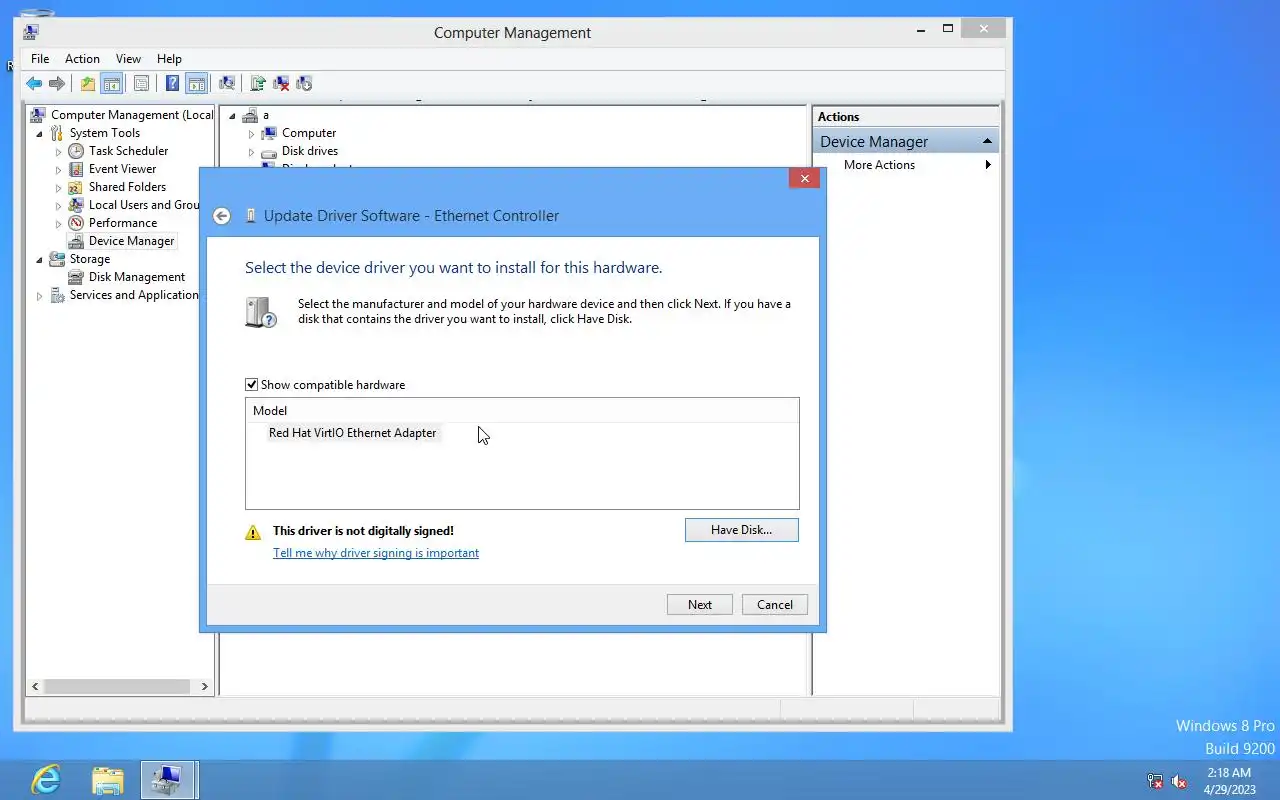The image size is (1280, 800).
Task: Toggle the Show/Hide Action Pane toolbar icon
Action: click(x=197, y=84)
